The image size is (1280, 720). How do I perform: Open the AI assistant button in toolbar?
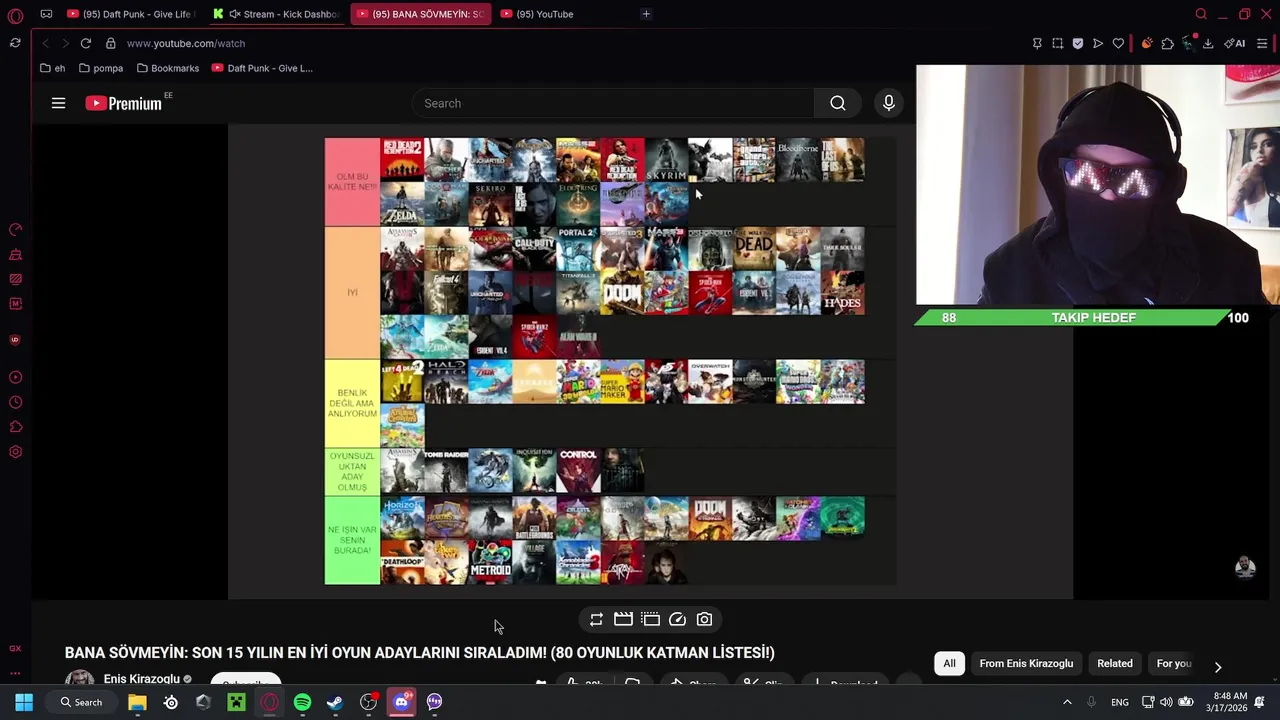tap(1235, 43)
